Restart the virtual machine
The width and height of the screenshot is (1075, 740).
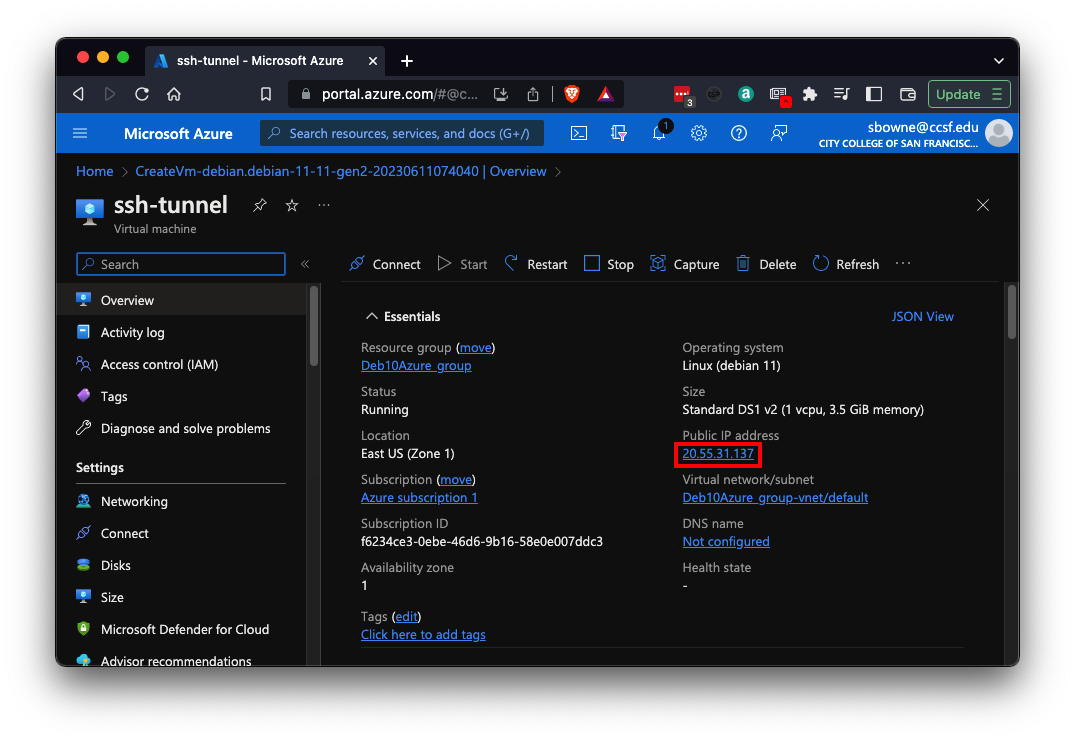point(536,264)
